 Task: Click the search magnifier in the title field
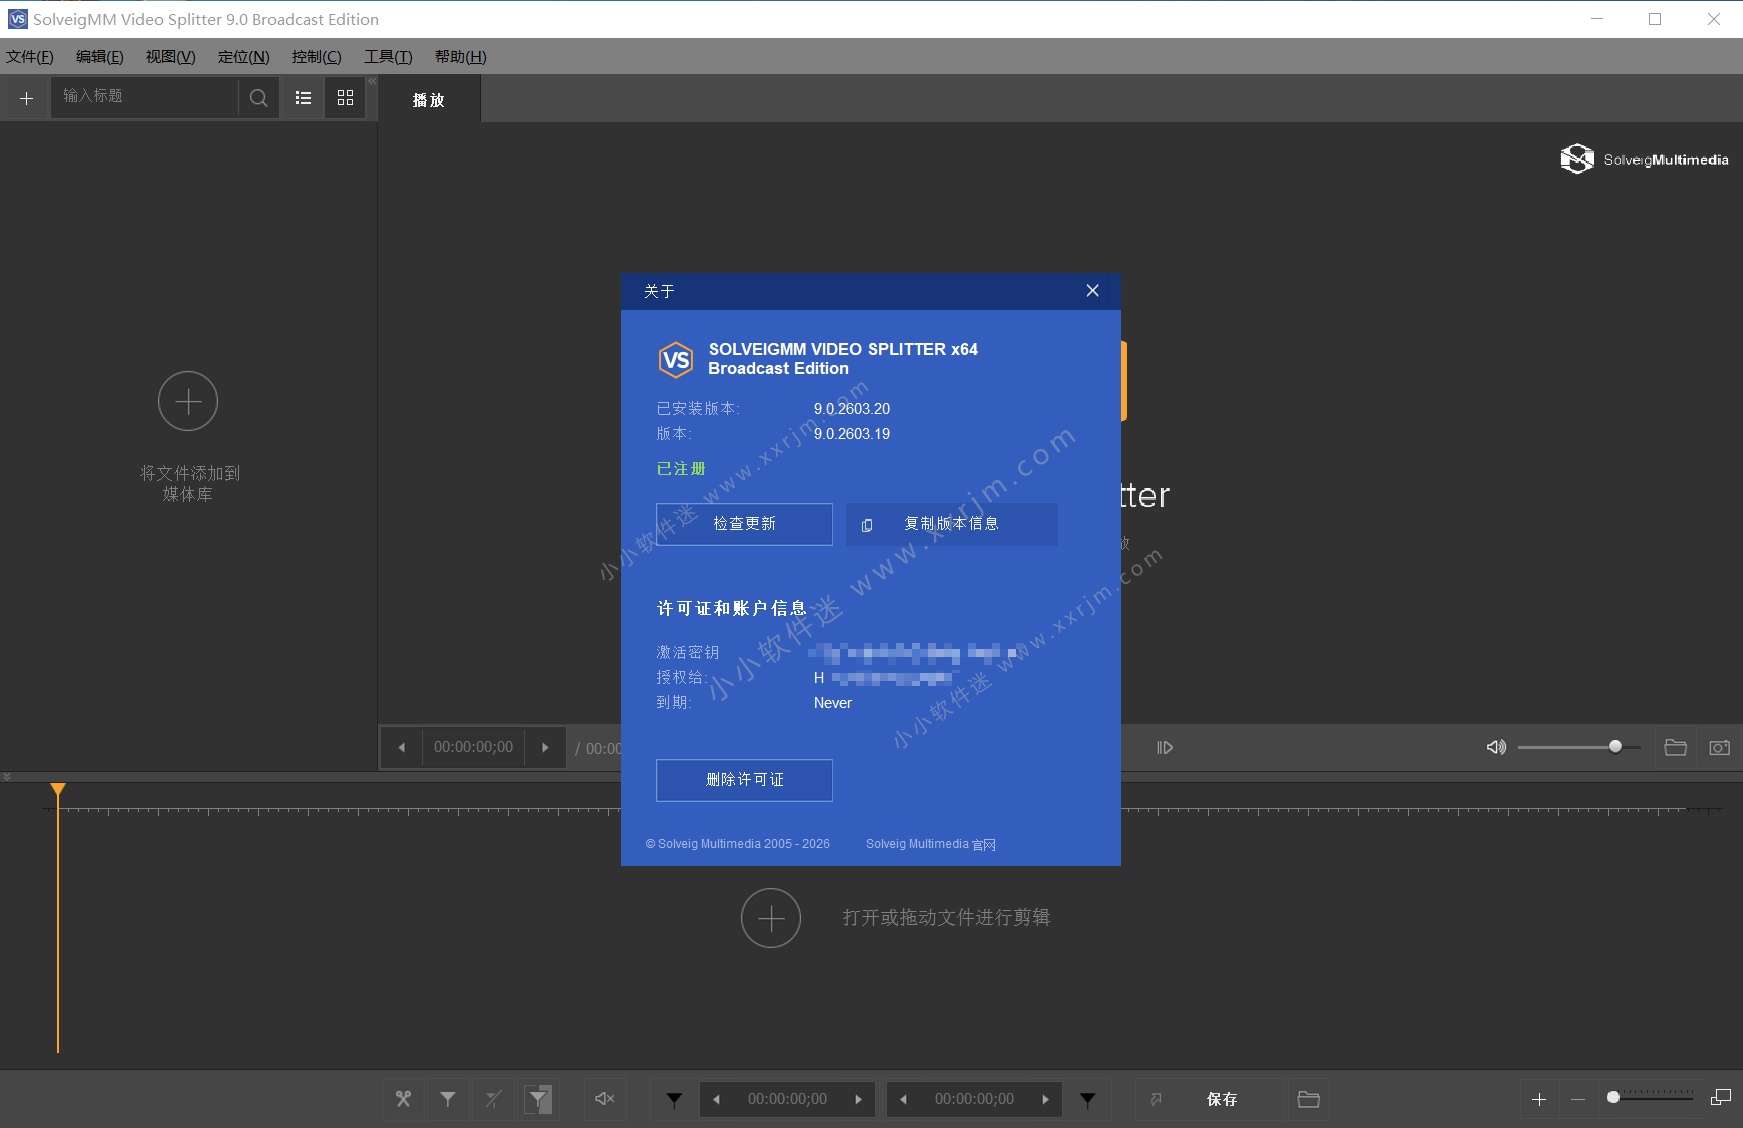(x=258, y=98)
